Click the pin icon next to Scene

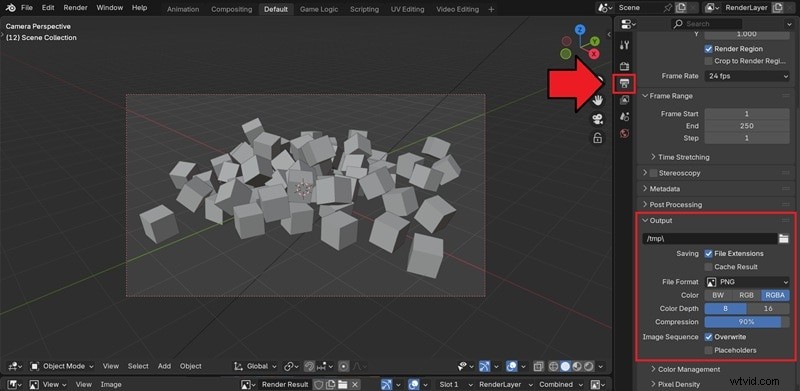pyautogui.click(x=667, y=8)
